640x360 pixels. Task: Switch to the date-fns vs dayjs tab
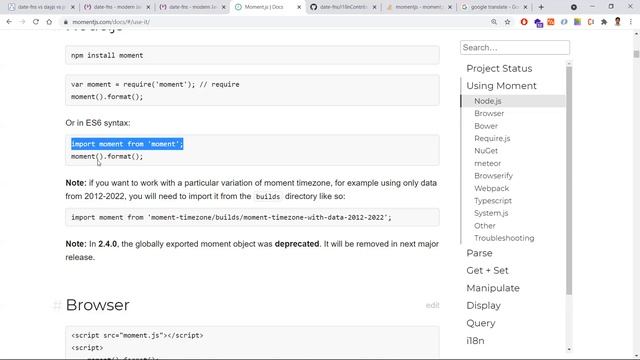[41, 7]
